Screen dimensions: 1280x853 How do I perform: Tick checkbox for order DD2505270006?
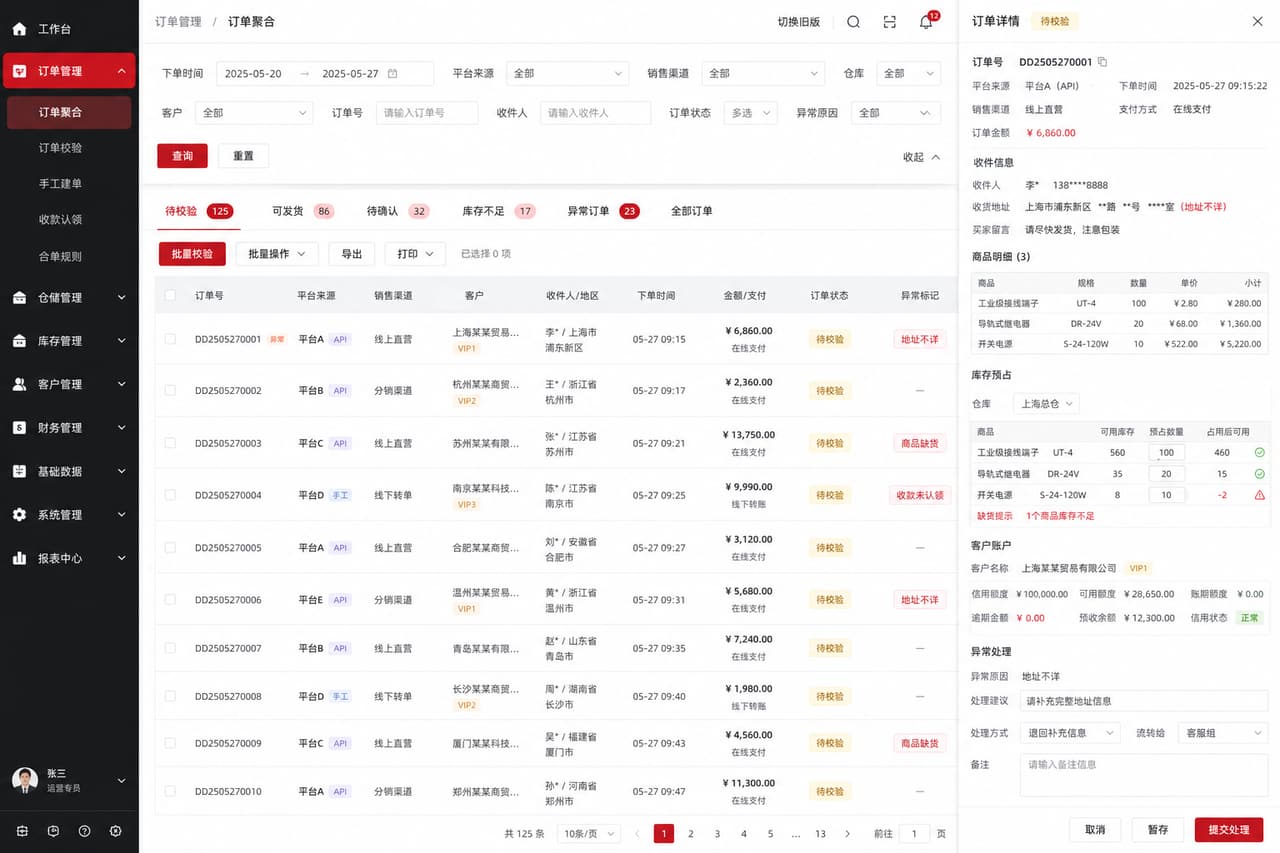pos(170,600)
